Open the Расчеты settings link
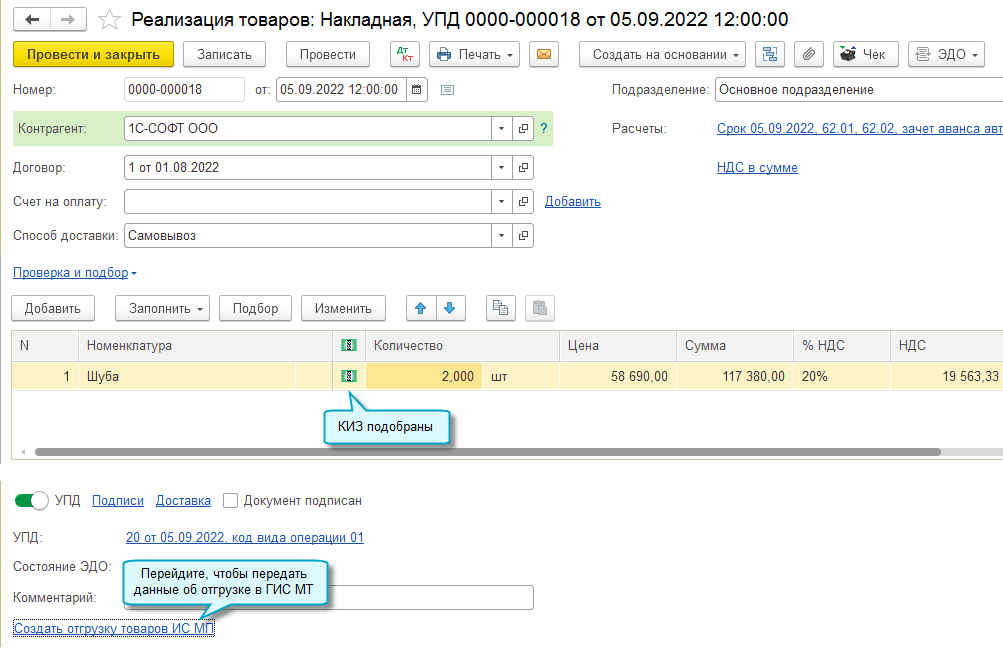The width and height of the screenshot is (1003, 656). 860,129
